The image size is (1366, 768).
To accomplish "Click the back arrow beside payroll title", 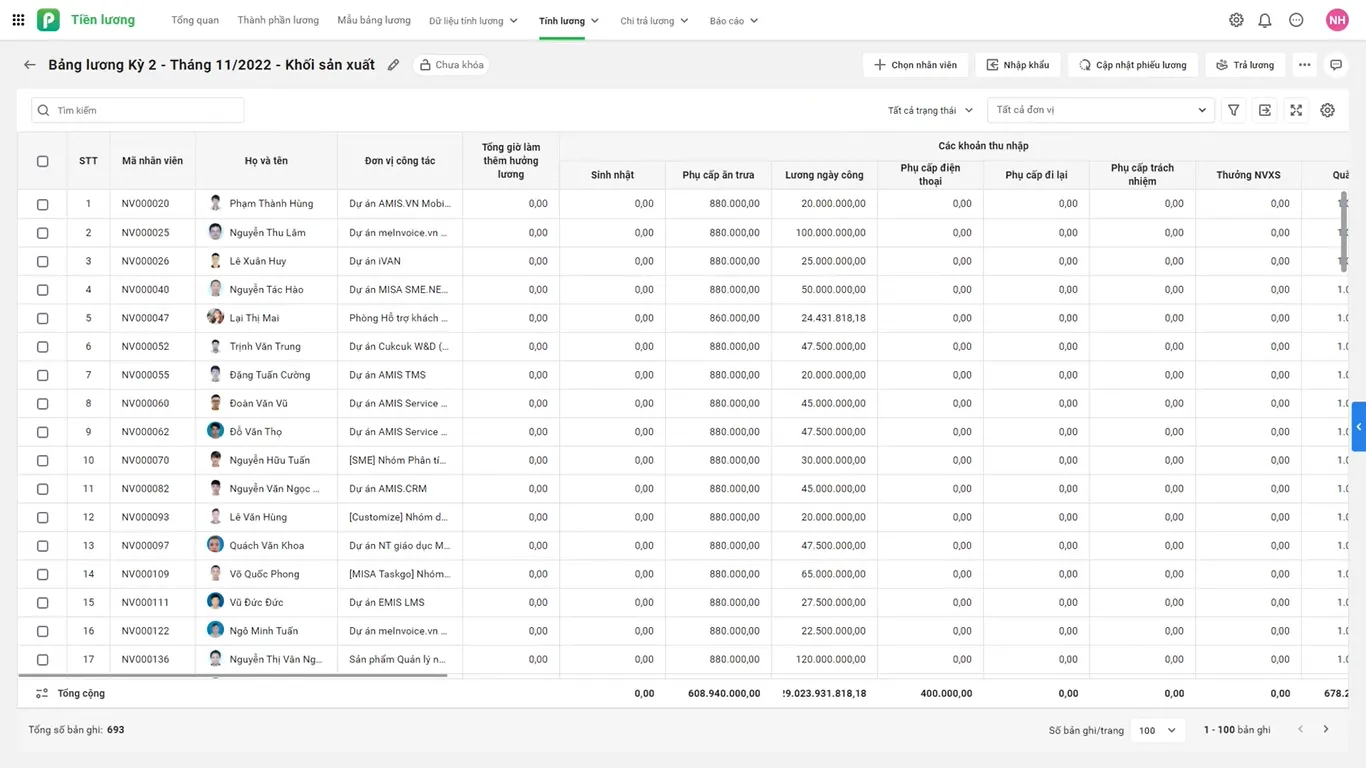I will pyautogui.click(x=30, y=65).
